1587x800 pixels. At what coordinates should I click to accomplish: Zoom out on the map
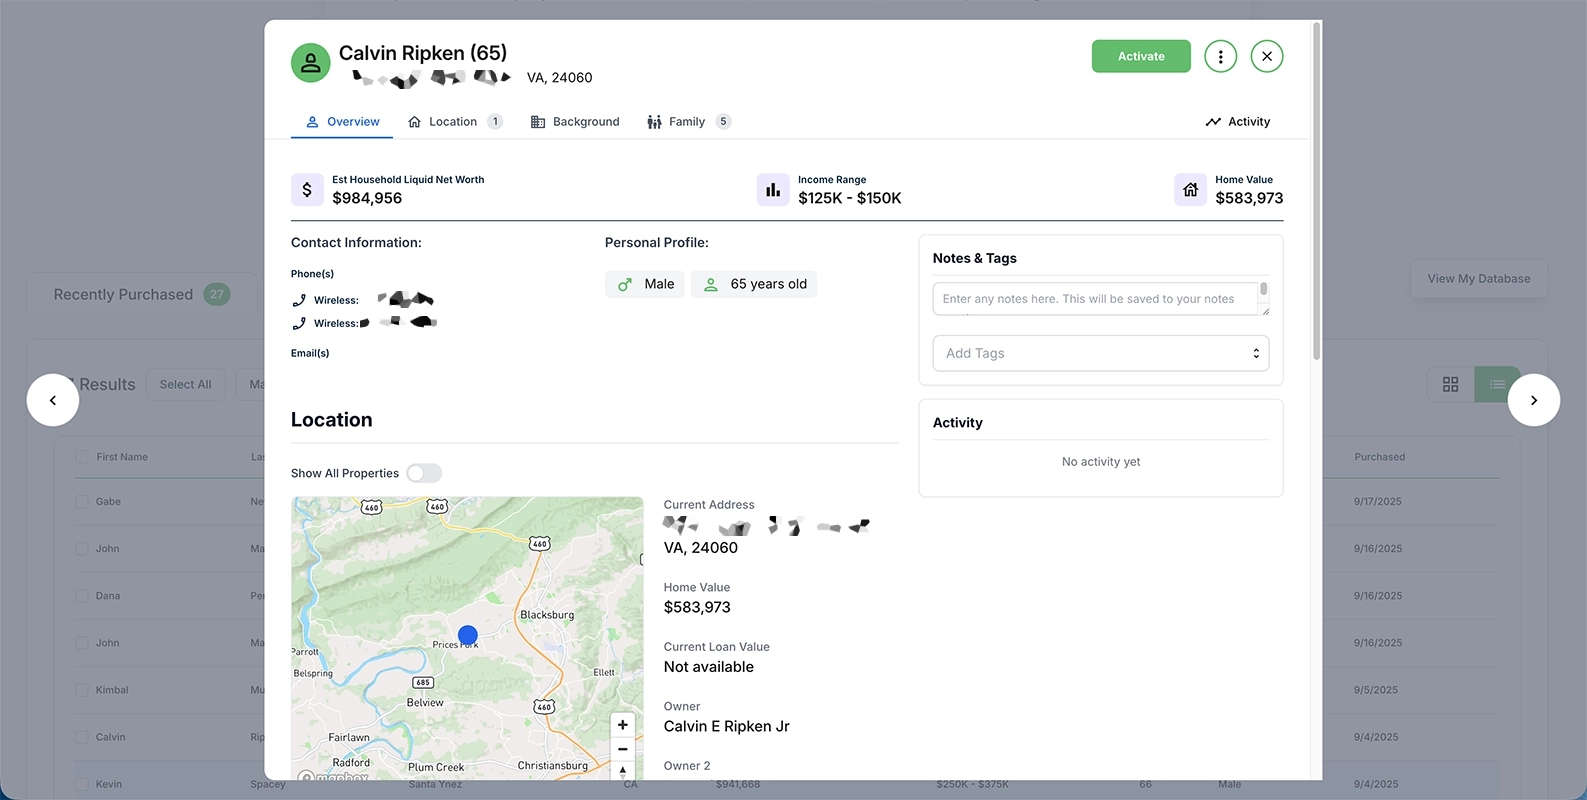(x=622, y=749)
